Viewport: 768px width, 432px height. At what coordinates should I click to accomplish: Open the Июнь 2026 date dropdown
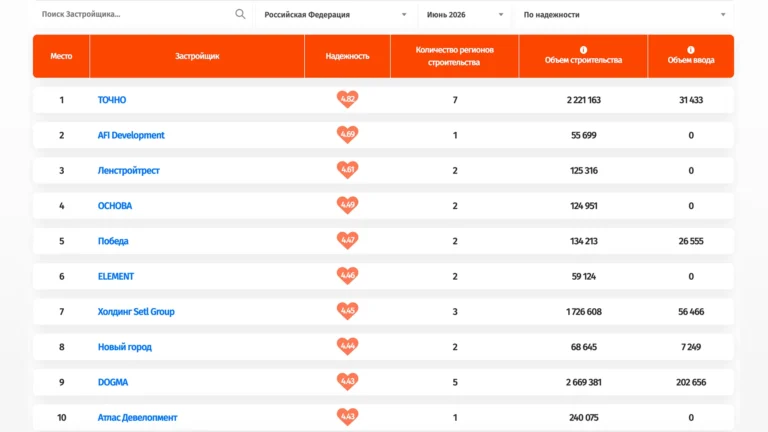[465, 15]
